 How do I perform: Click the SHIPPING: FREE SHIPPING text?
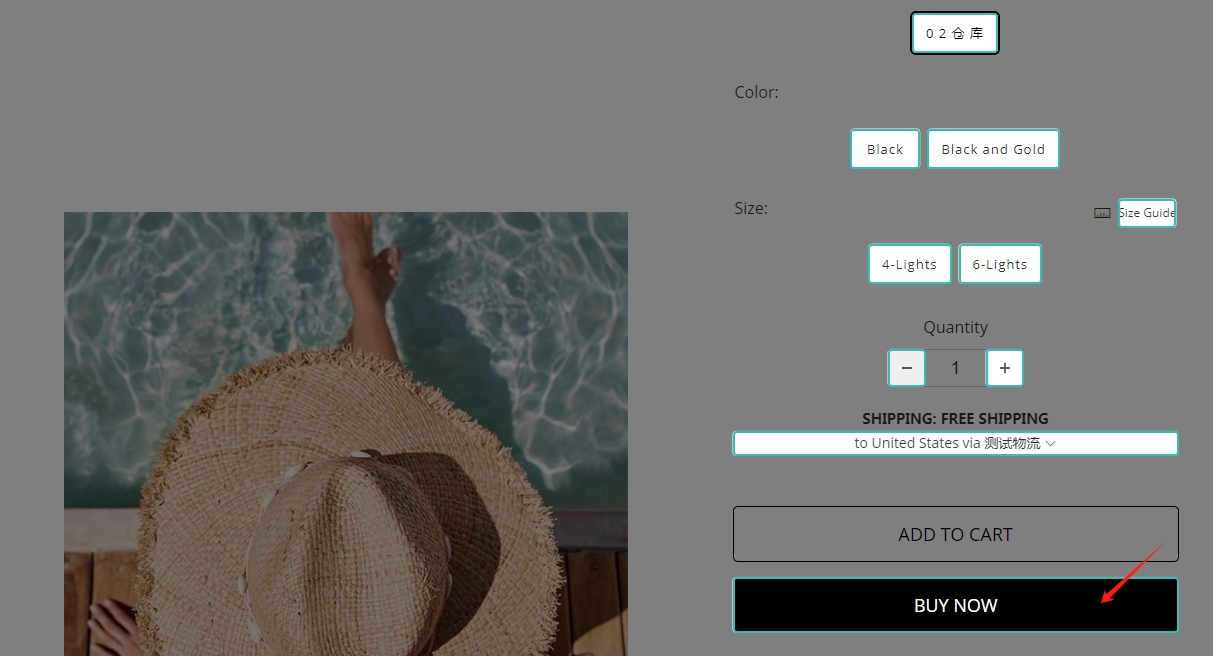click(955, 418)
